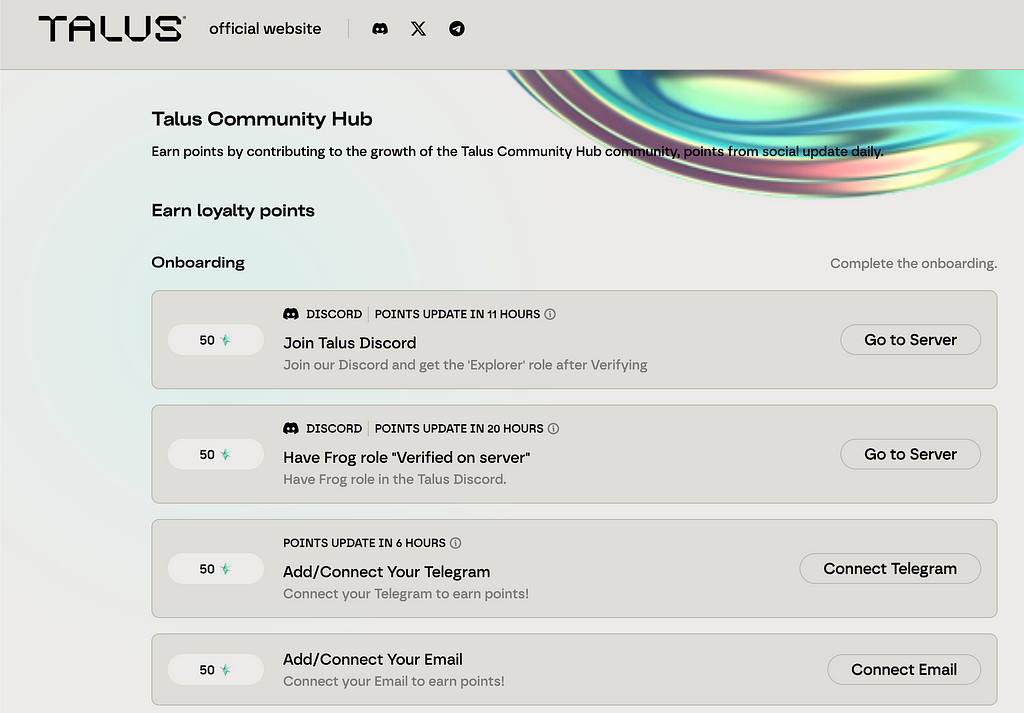
Task: Click 'Have Frog role "Verified on server"' title
Action: click(406, 457)
